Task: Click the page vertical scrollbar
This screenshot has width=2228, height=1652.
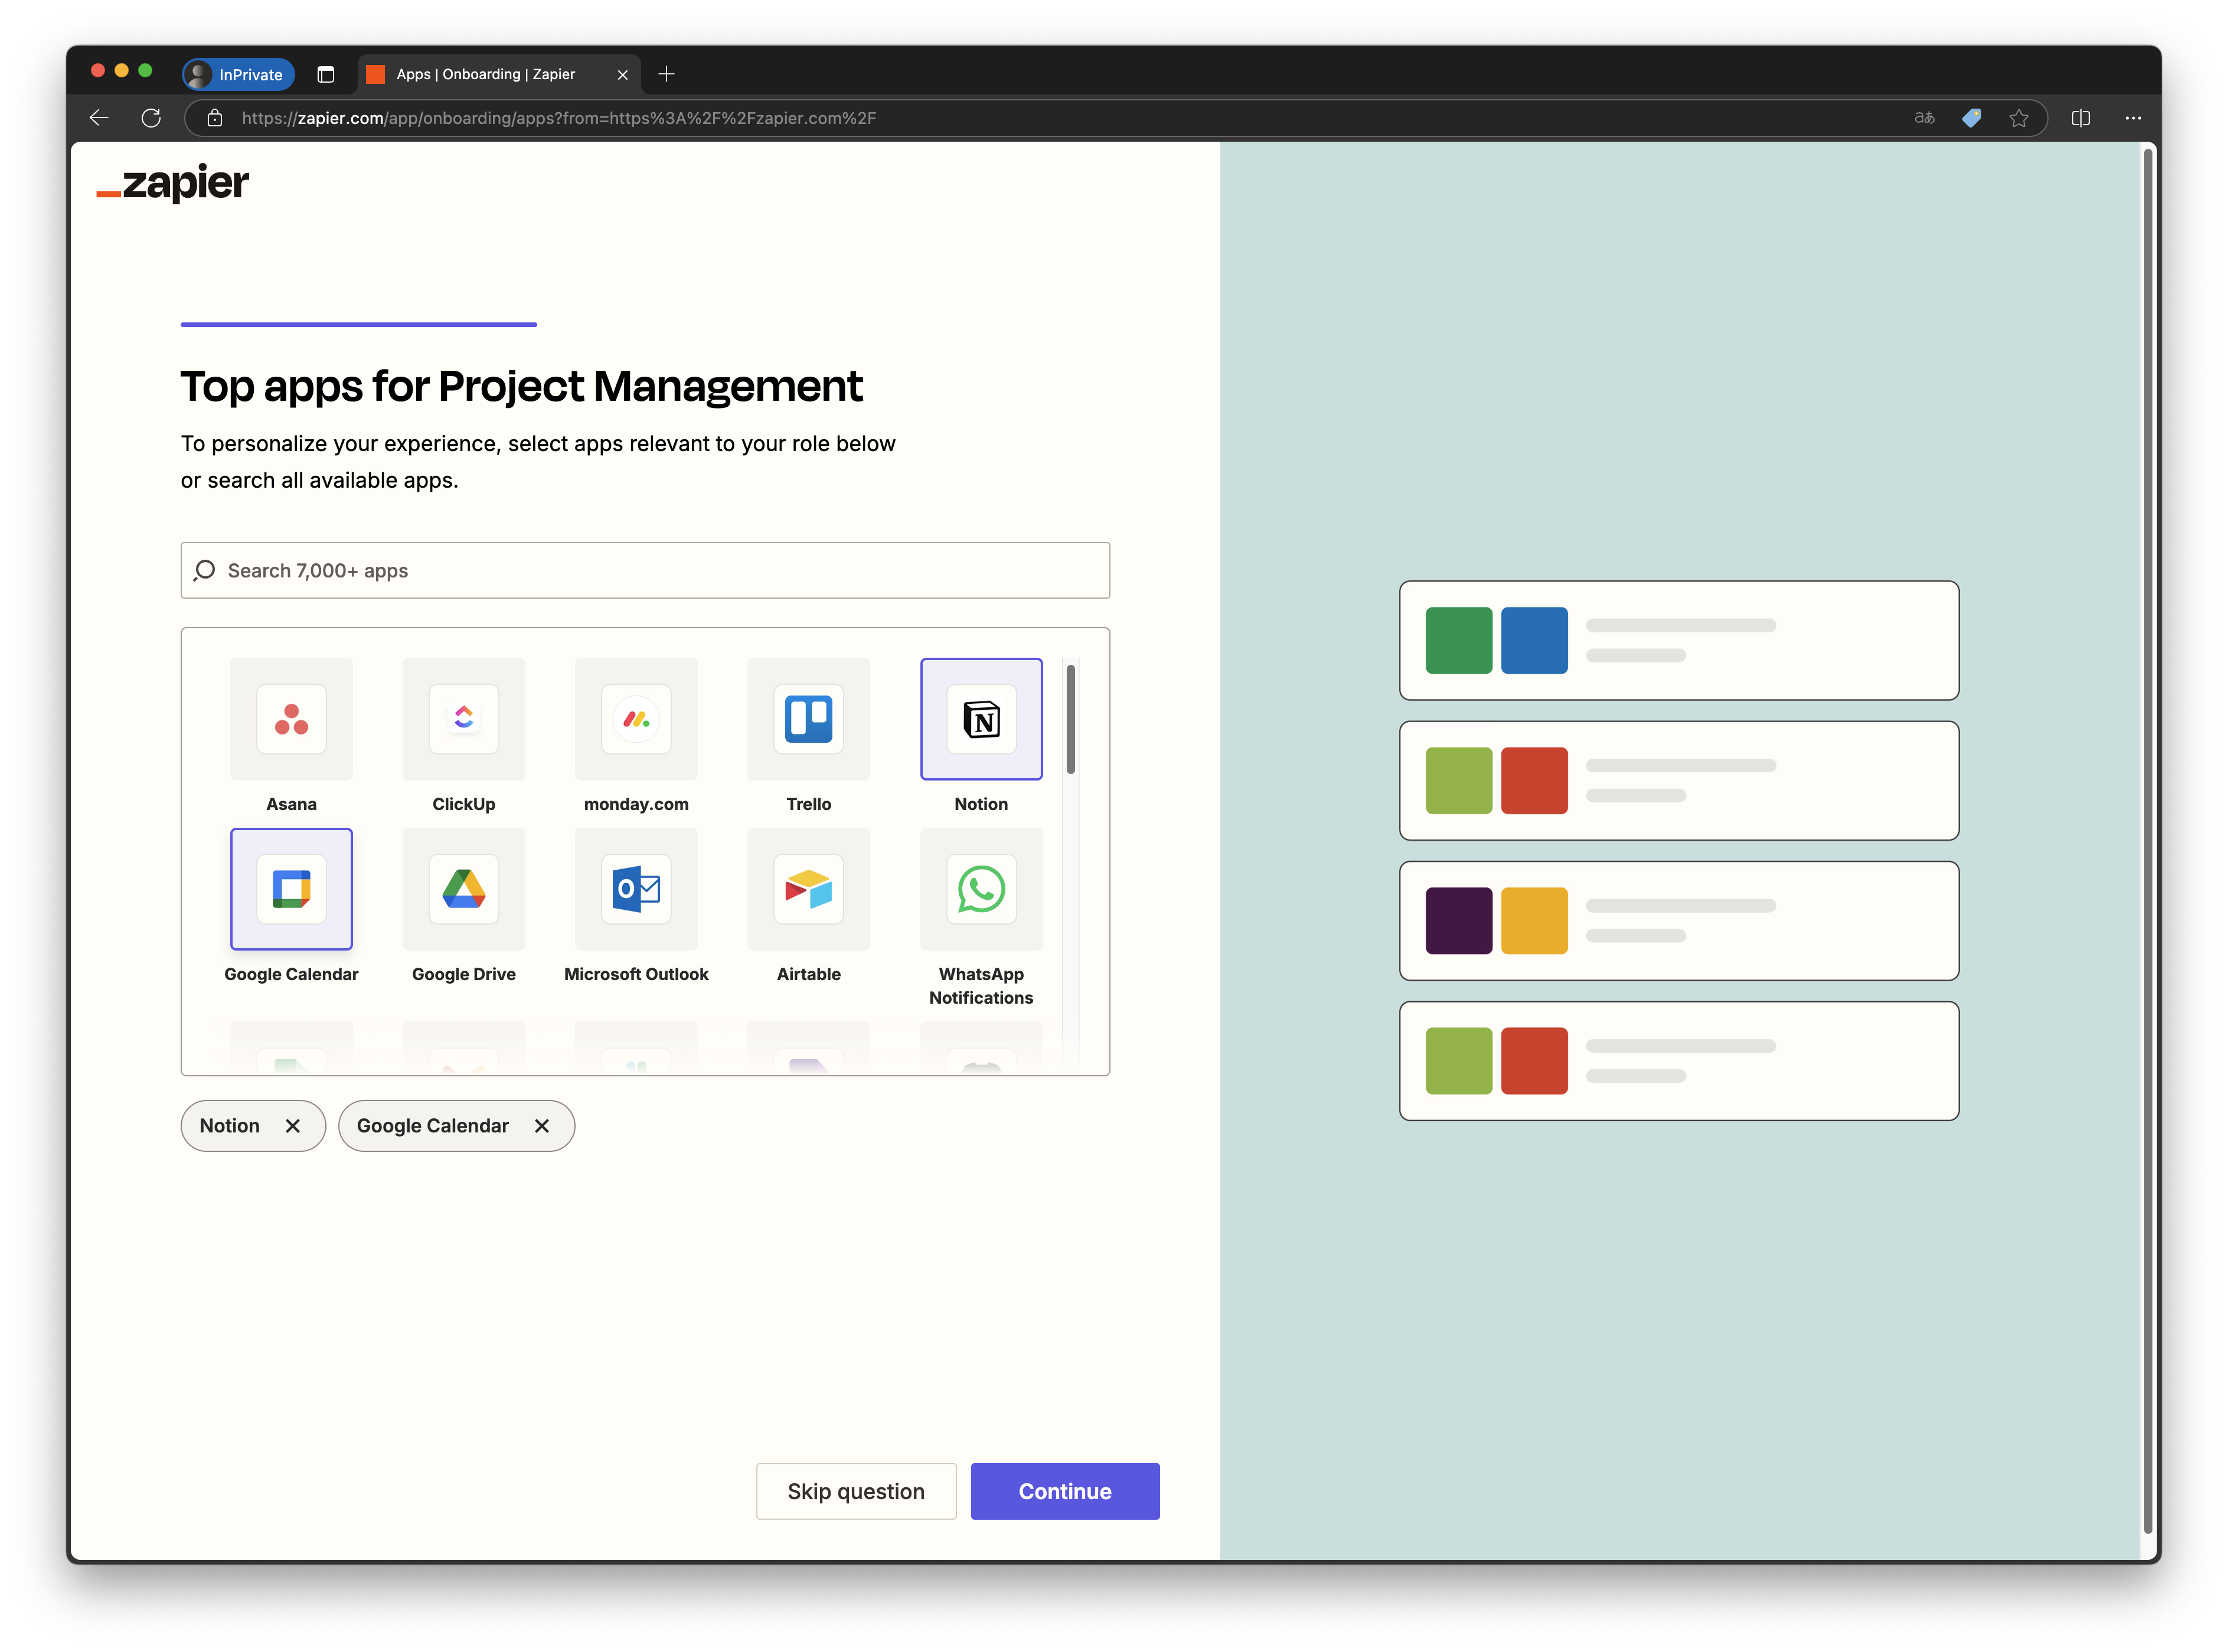Action: pyautogui.click(x=2147, y=840)
